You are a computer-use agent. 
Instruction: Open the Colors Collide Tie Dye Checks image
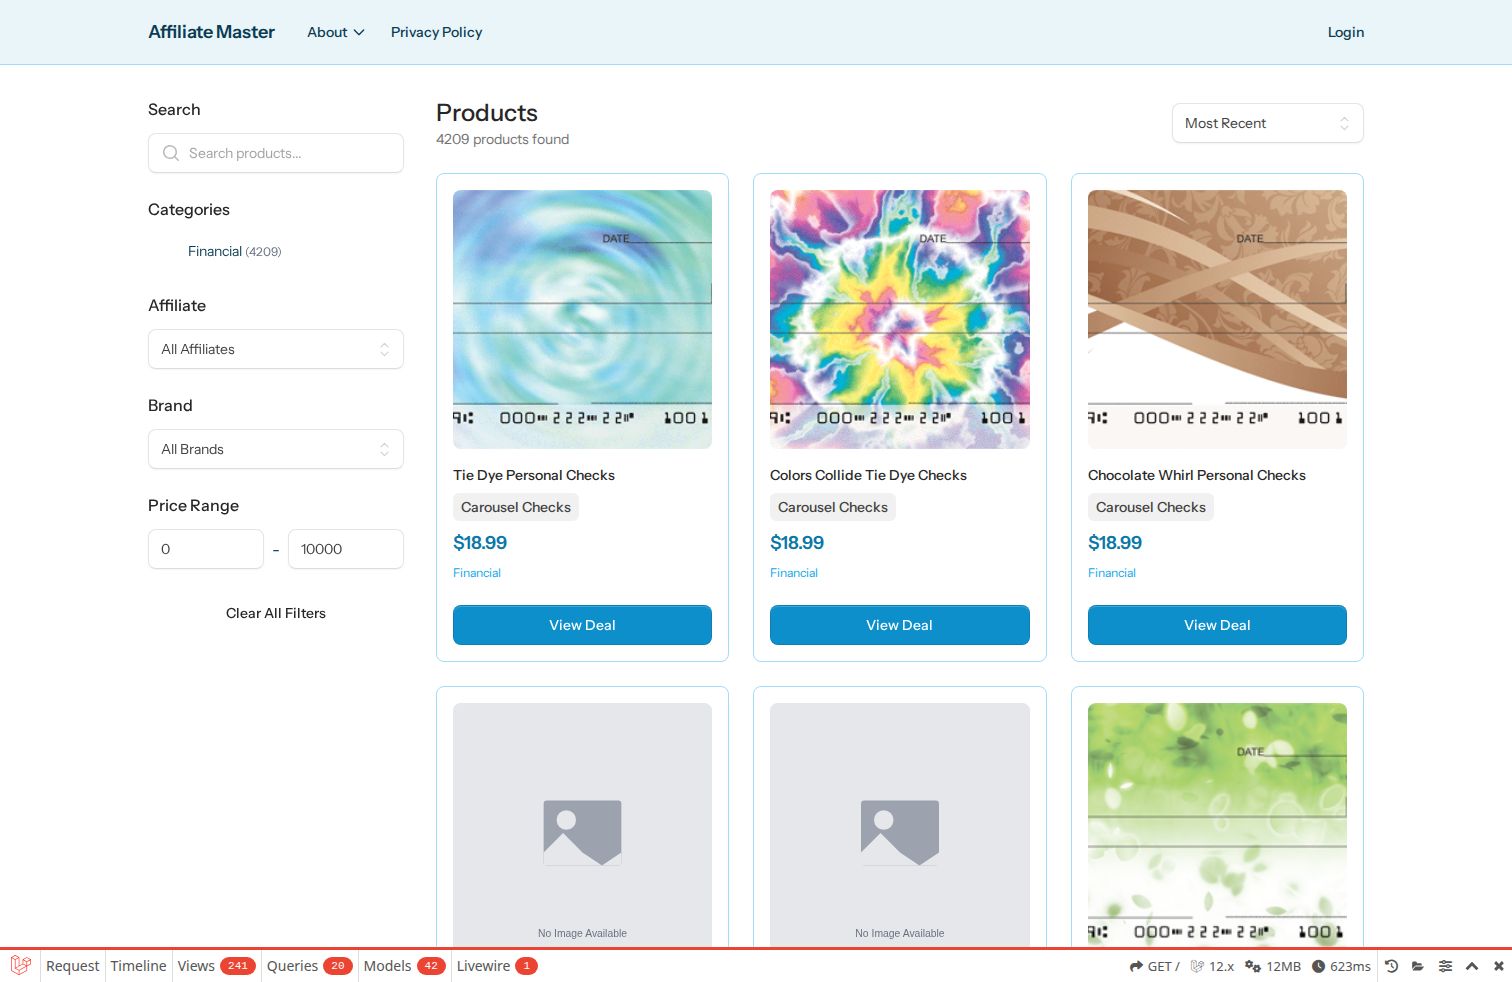pos(899,319)
